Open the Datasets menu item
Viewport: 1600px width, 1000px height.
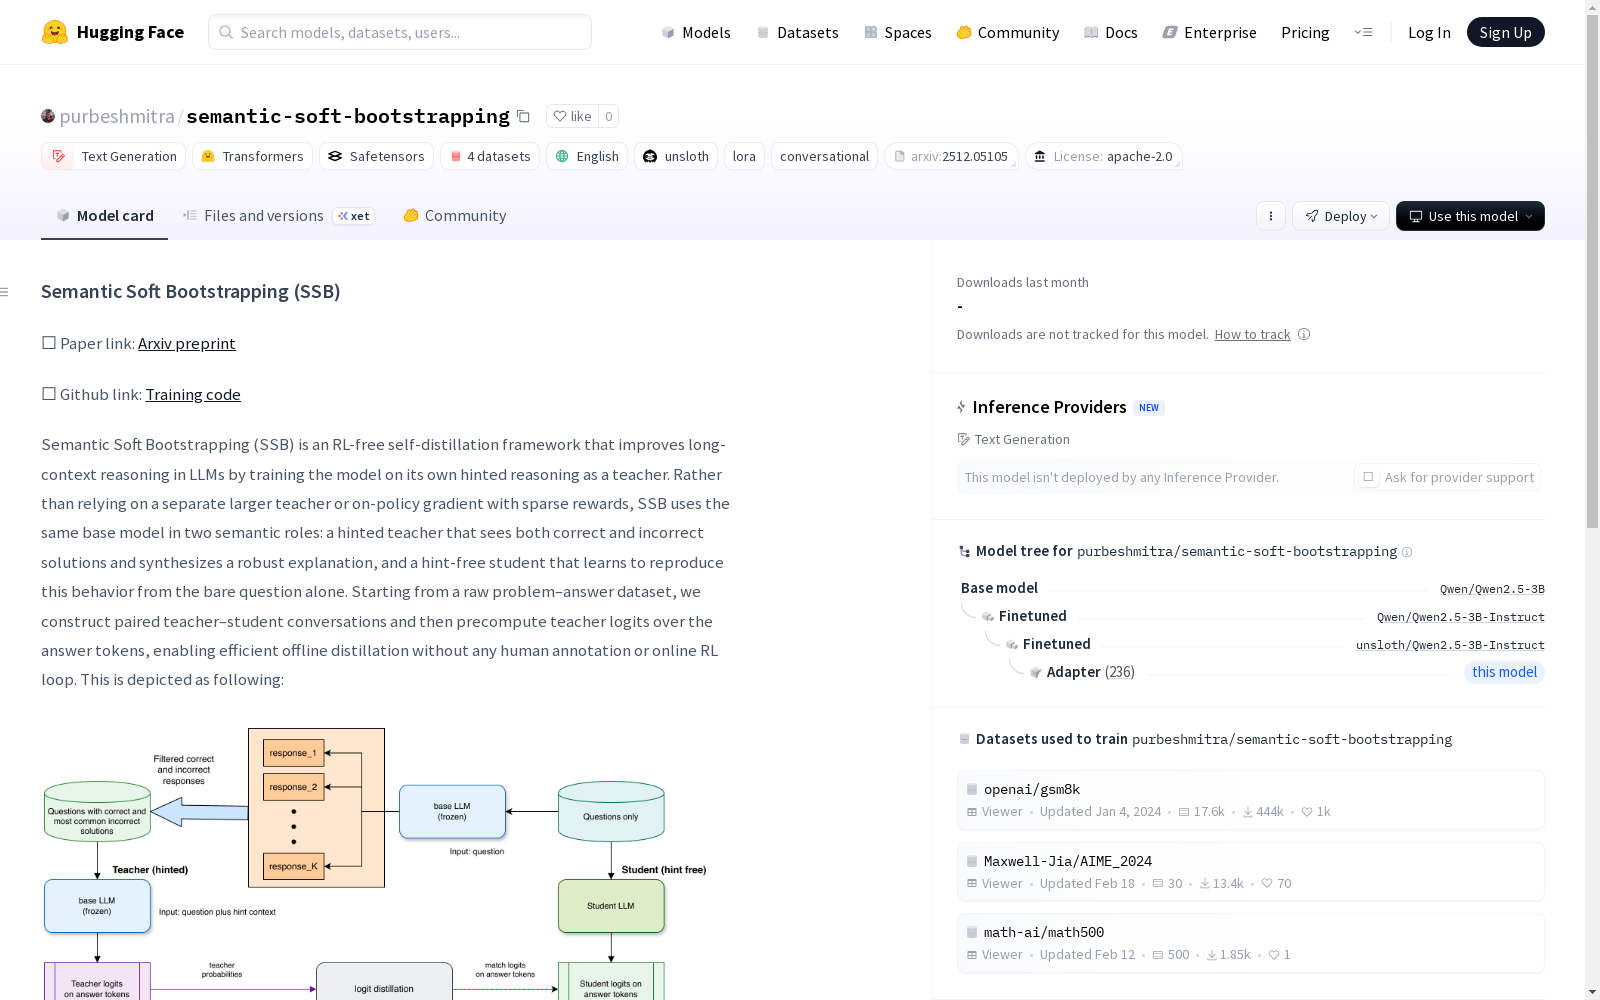[x=798, y=32]
